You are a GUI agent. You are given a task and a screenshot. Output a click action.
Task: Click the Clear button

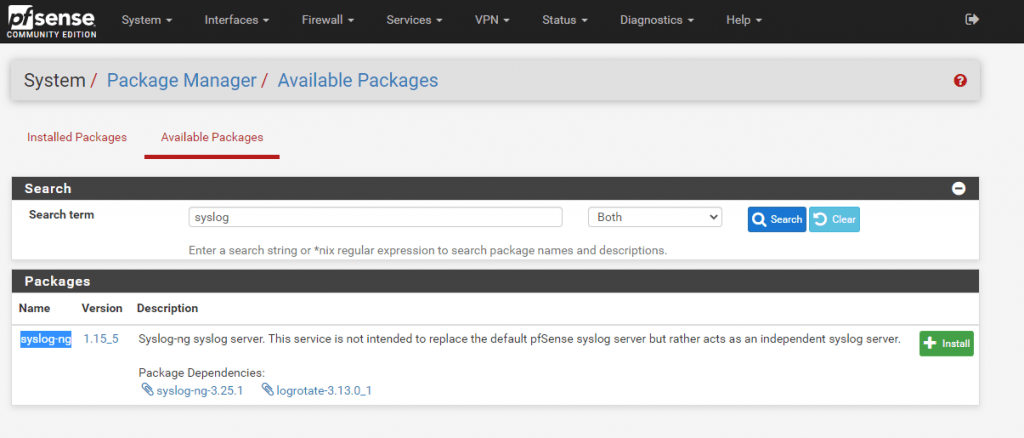tap(835, 219)
